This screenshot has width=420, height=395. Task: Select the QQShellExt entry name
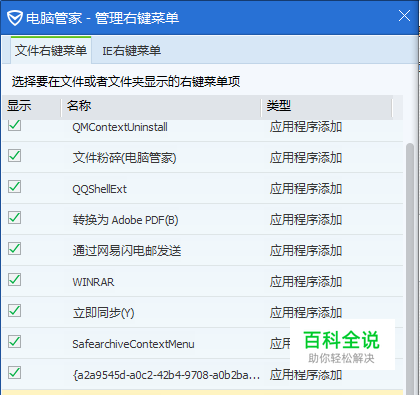100,189
